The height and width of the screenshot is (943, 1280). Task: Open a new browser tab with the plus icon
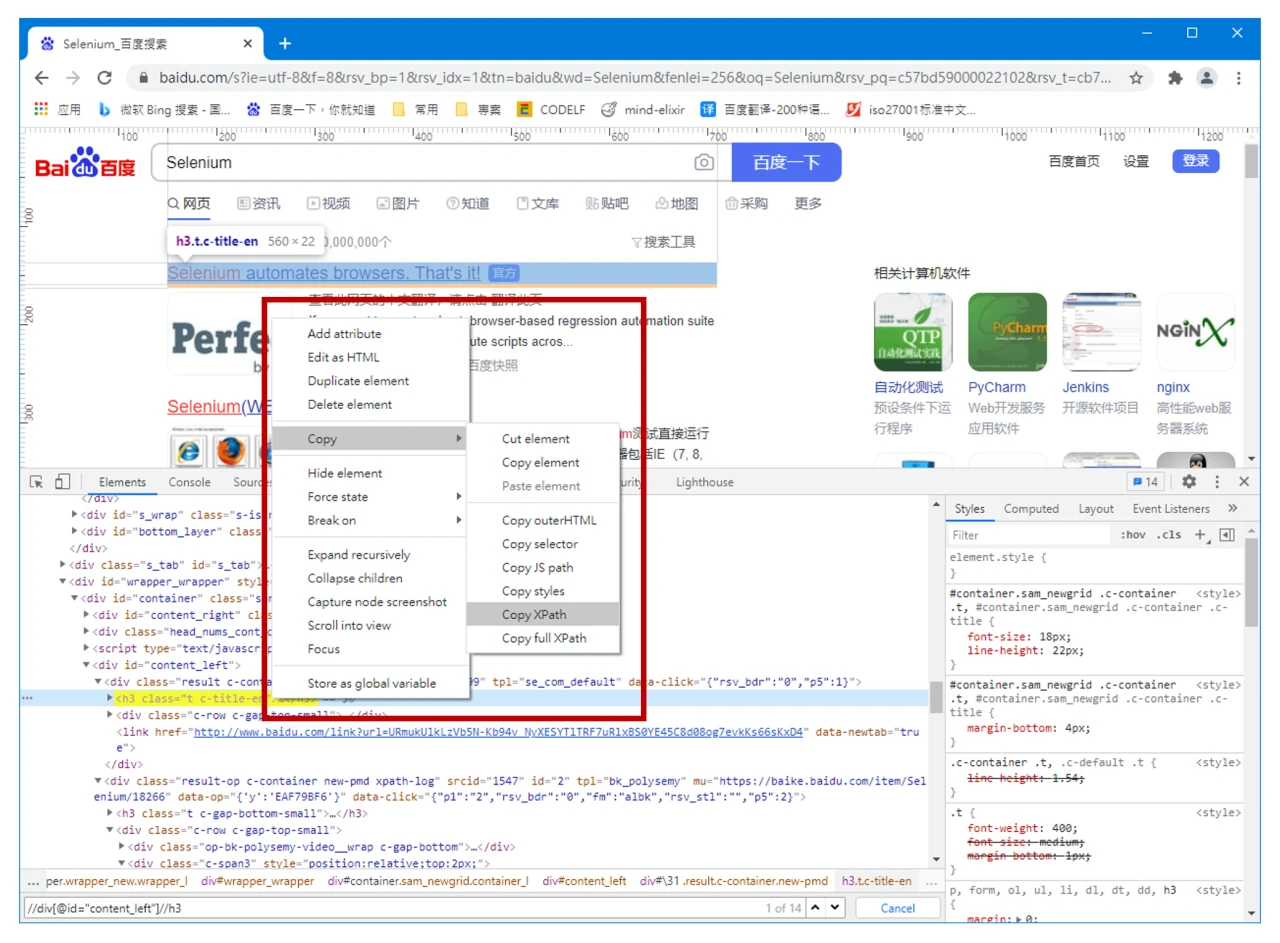(285, 43)
